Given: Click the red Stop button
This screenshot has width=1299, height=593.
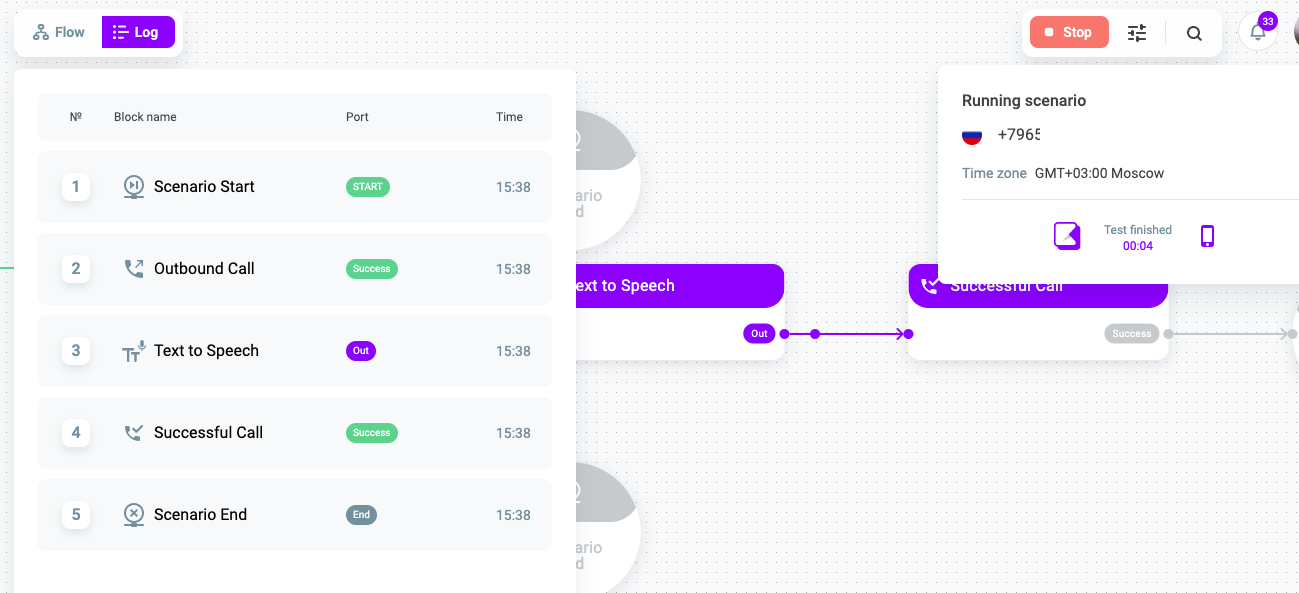Looking at the screenshot, I should pos(1069,32).
